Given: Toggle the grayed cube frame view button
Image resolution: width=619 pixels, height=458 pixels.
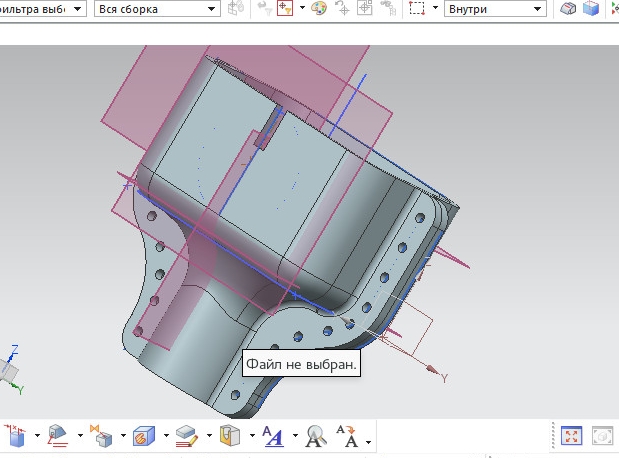Looking at the screenshot, I should tap(601, 435).
